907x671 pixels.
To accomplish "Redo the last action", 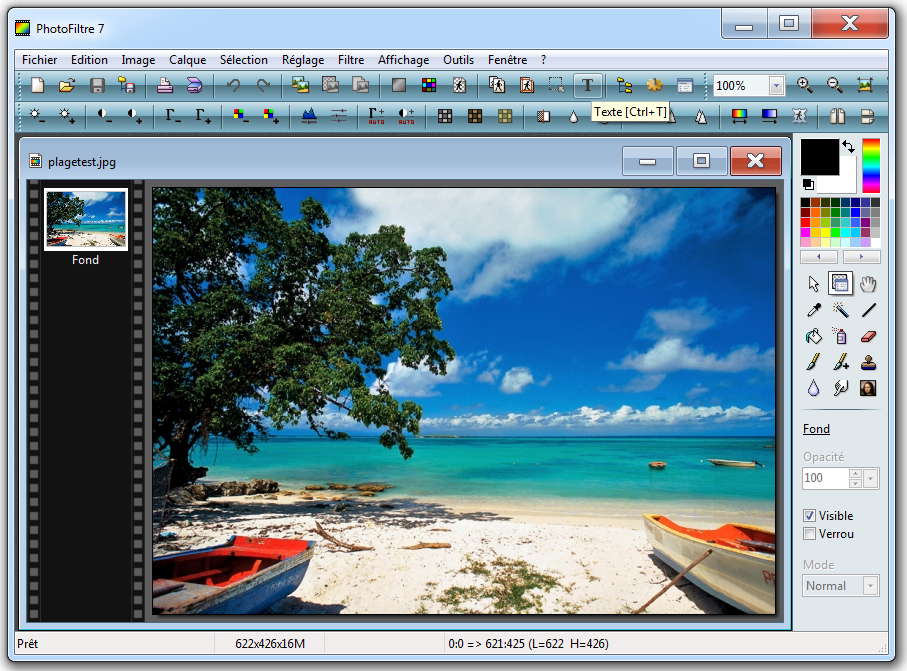I will [x=263, y=86].
